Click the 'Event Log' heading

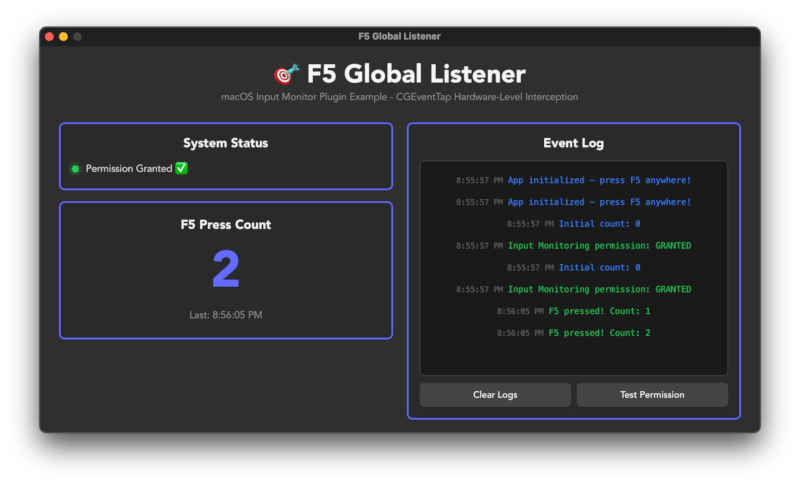click(x=573, y=143)
